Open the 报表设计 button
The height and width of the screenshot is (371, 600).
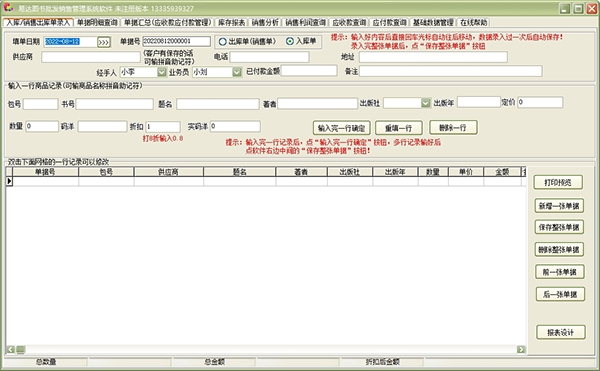click(x=561, y=332)
